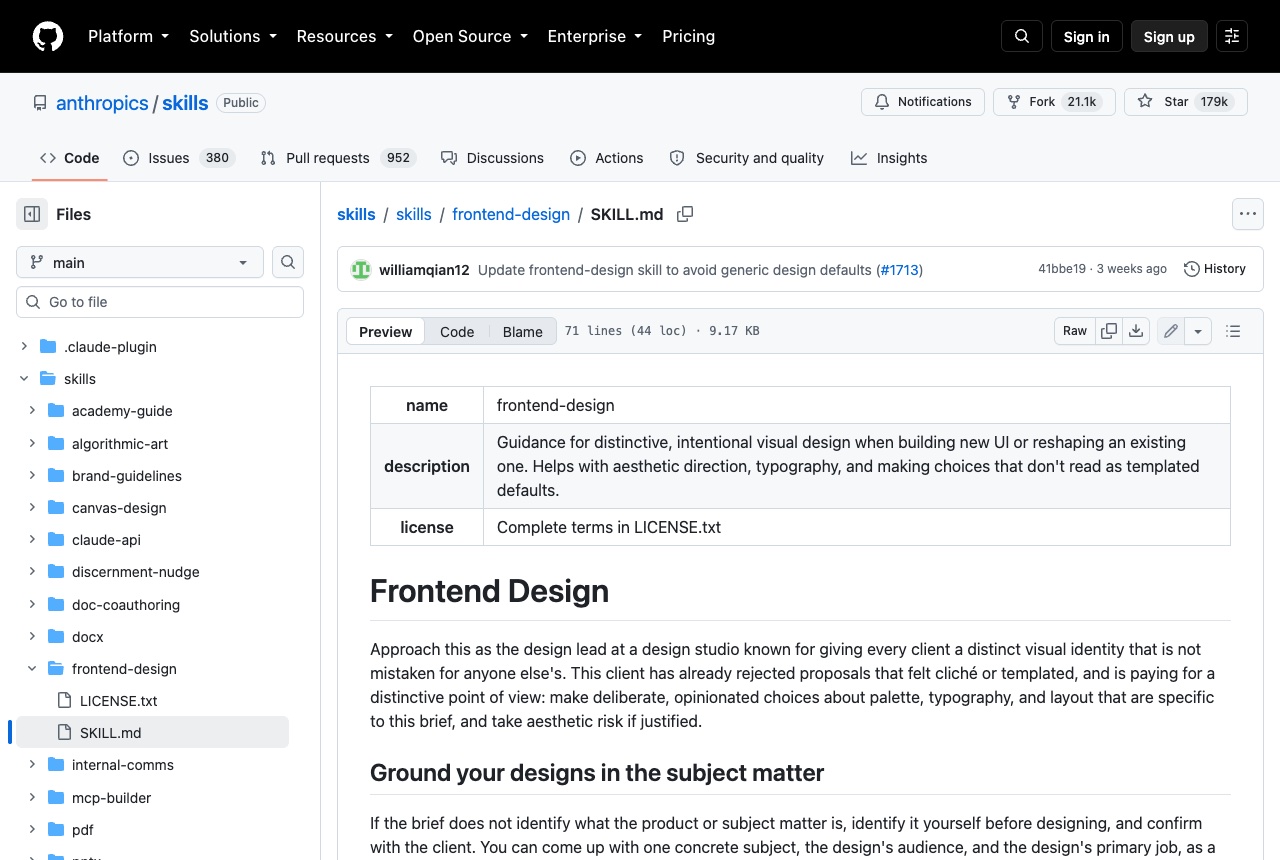Image resolution: width=1280 pixels, height=860 pixels.
Task: Open the Pricing page
Action: coord(689,36)
